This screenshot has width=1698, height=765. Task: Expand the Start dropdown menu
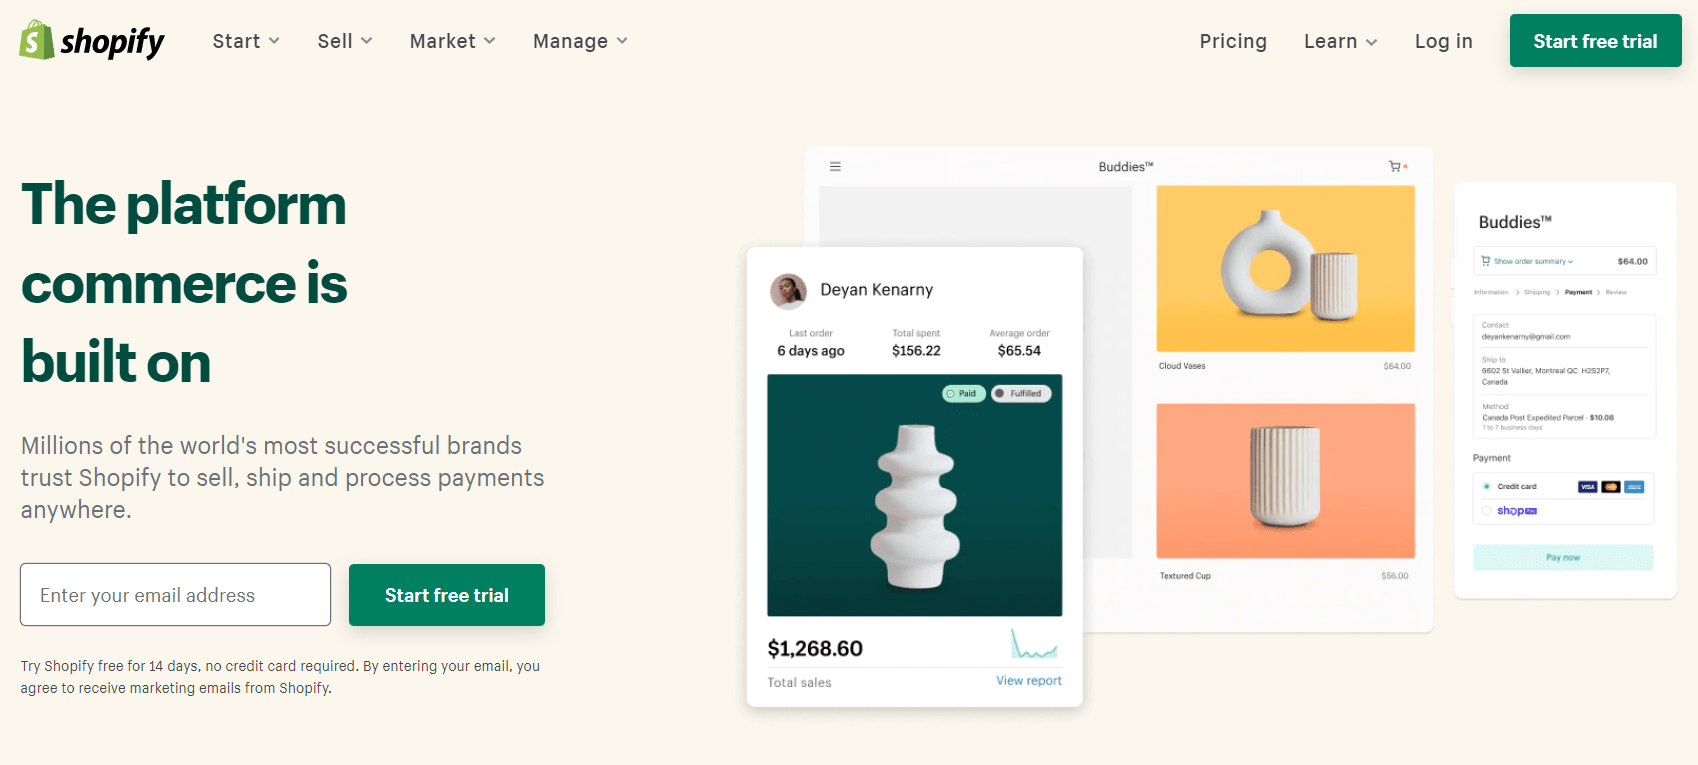click(x=246, y=41)
